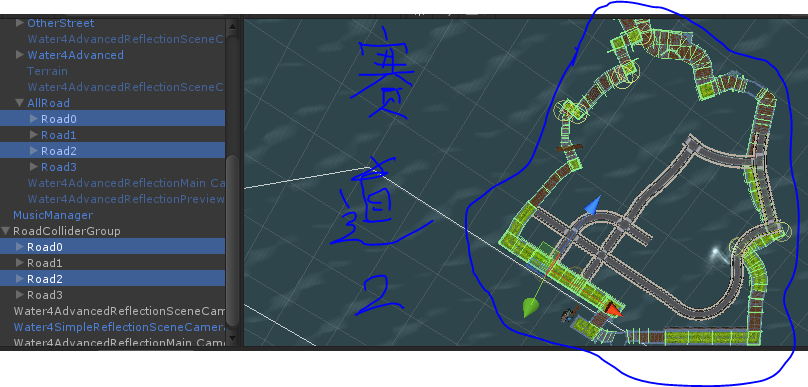Select the Water4SimpleReflectionSceneCamer row

[x=119, y=327]
